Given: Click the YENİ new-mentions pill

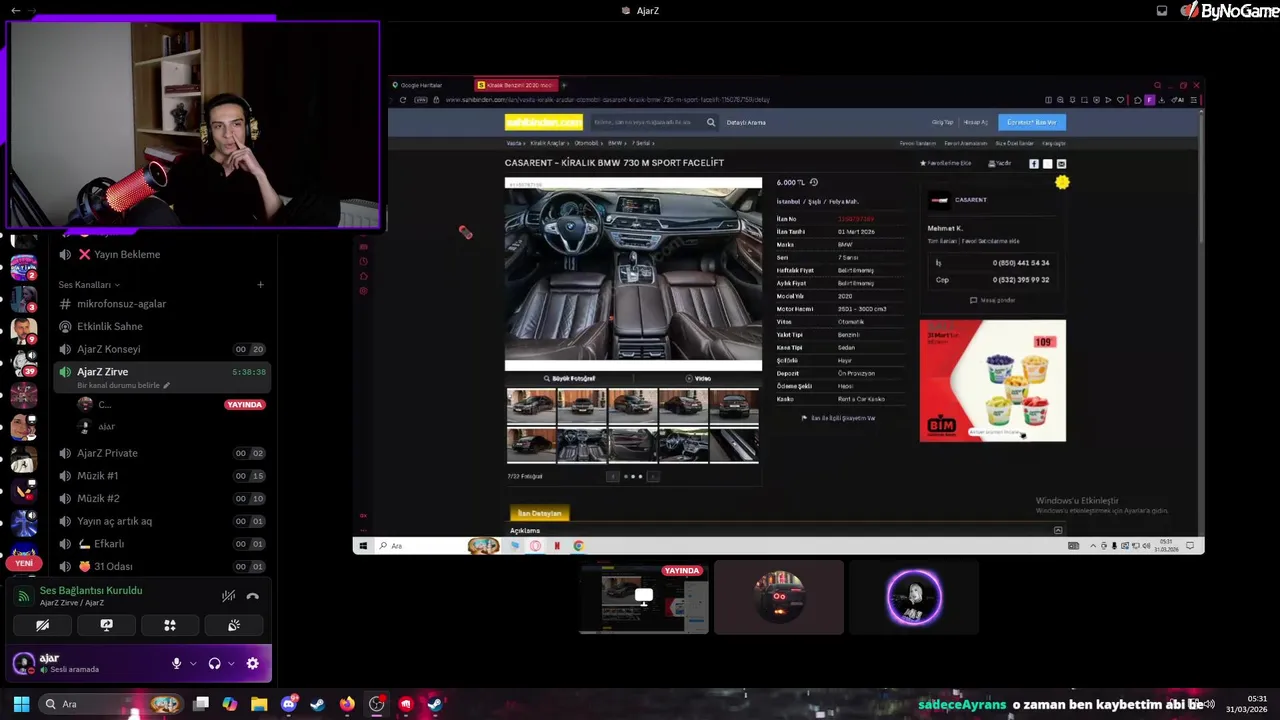Looking at the screenshot, I should pos(24,563).
